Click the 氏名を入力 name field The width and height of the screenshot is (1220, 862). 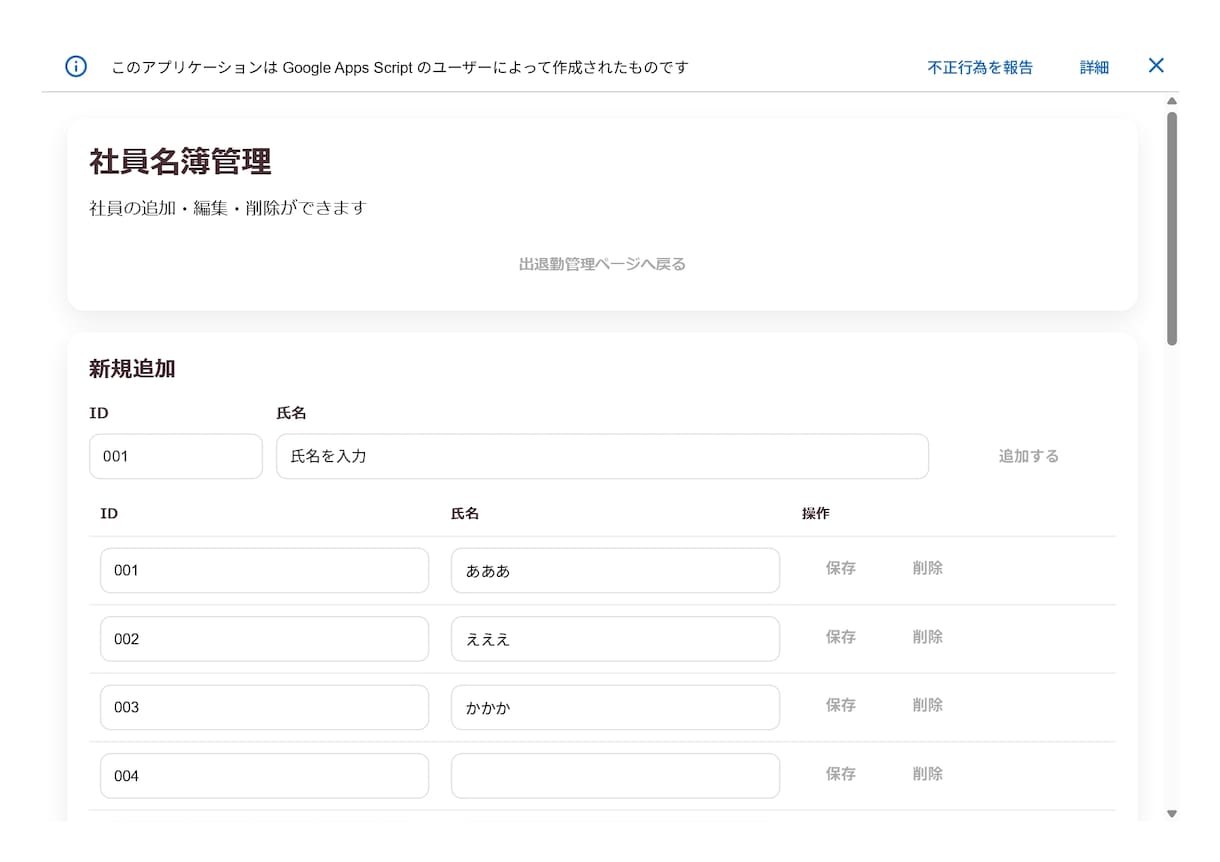pyautogui.click(x=602, y=456)
